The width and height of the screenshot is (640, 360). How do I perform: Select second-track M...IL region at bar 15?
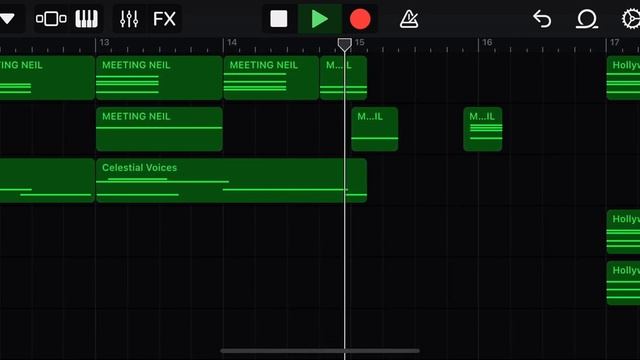click(375, 129)
